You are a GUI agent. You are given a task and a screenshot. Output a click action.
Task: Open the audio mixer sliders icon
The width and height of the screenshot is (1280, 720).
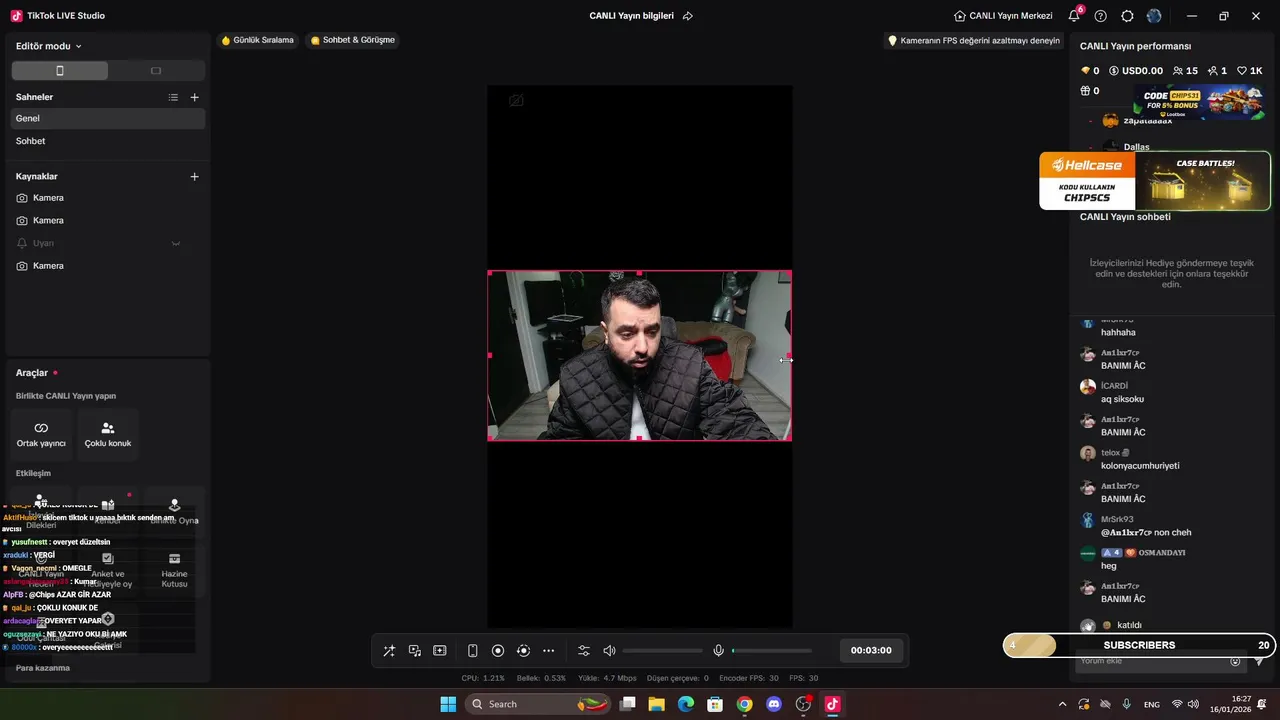(x=584, y=651)
